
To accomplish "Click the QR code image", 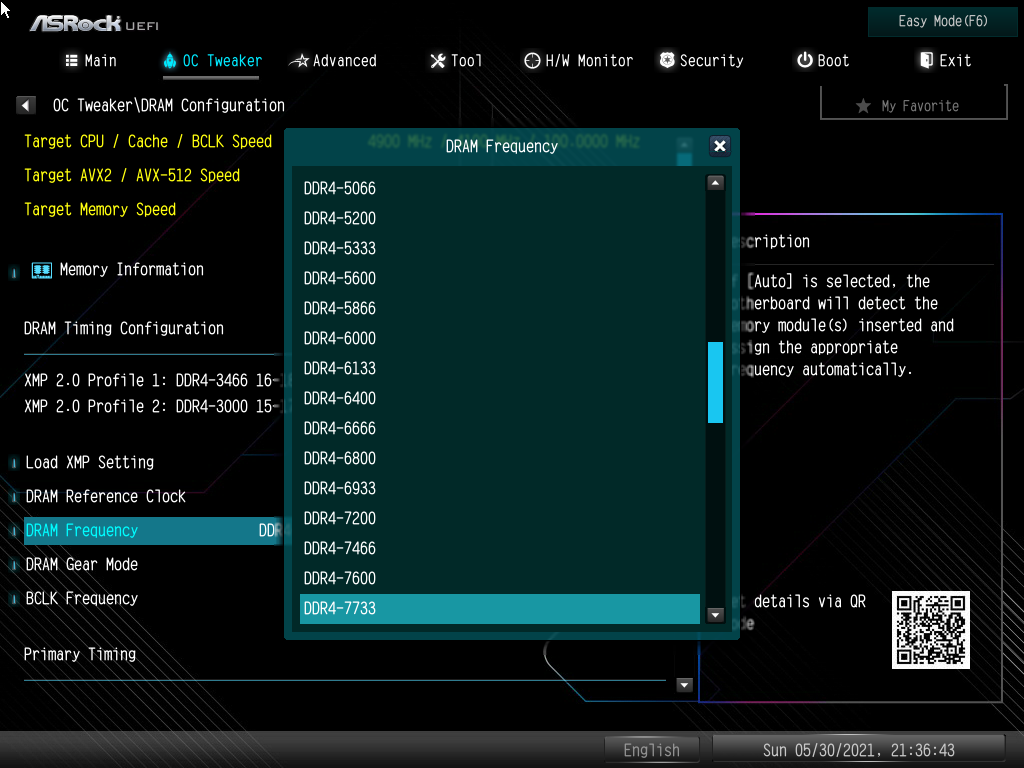I will coord(930,630).
